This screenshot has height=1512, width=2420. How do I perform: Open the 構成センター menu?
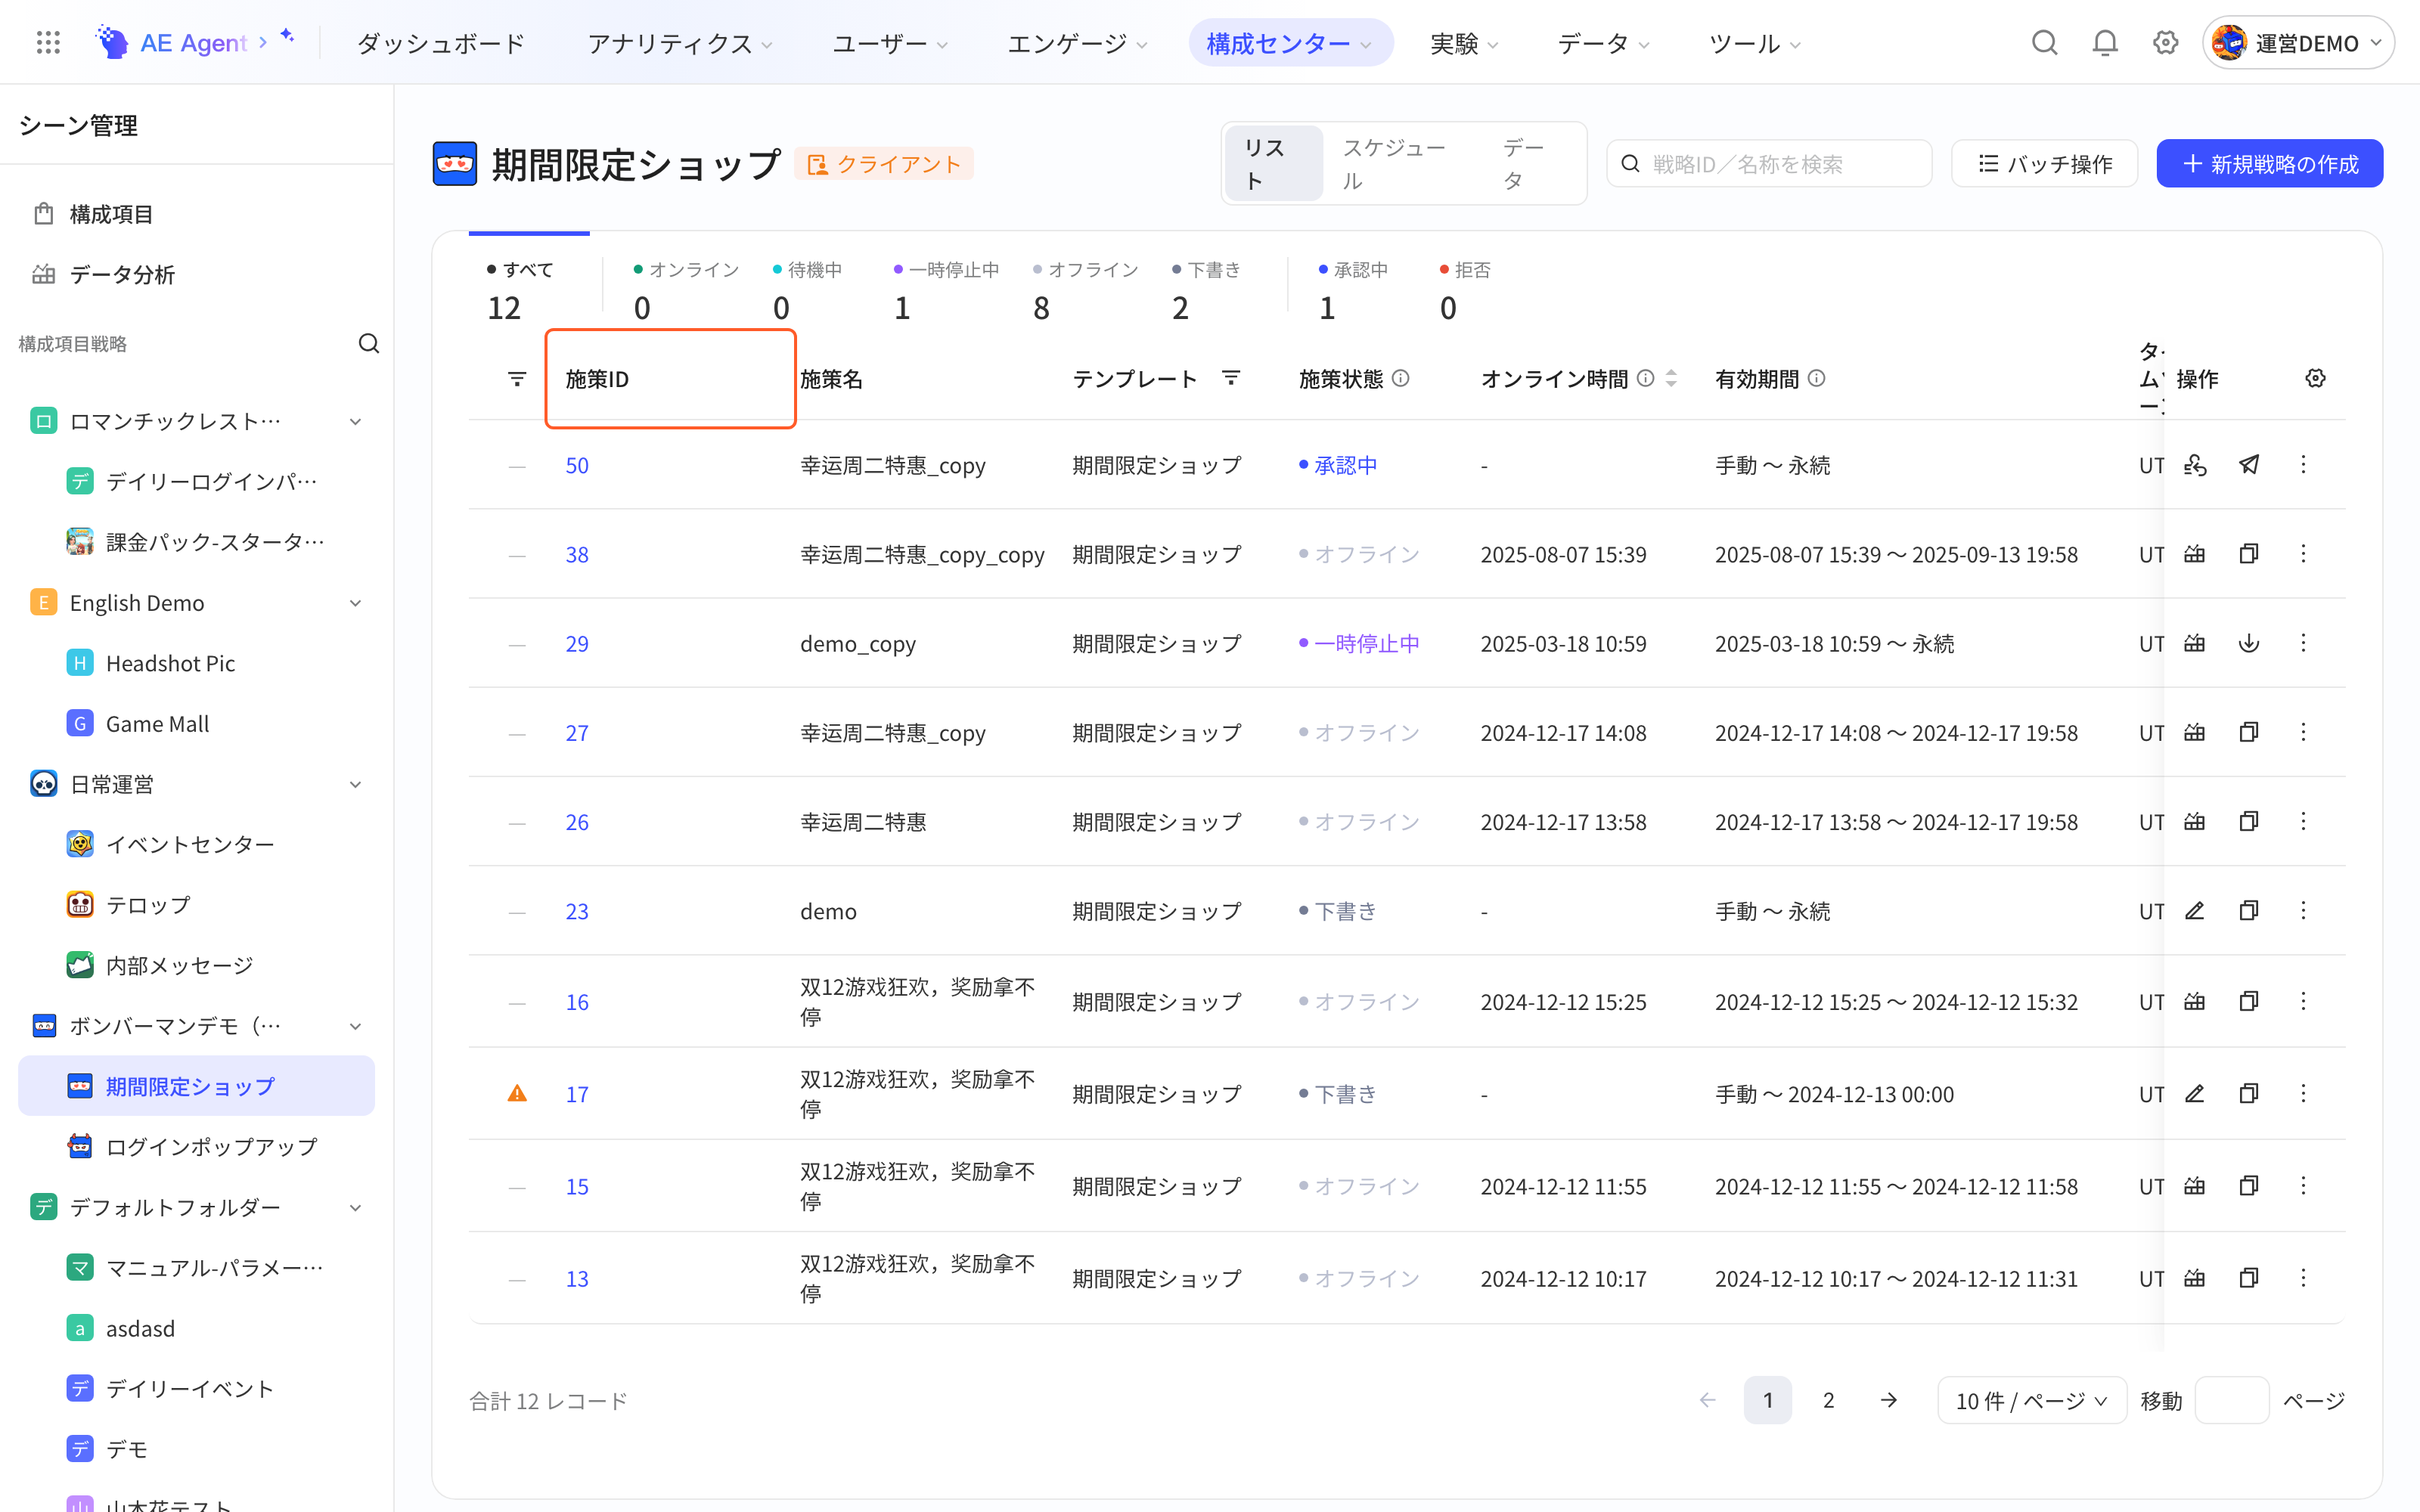tap(1290, 43)
